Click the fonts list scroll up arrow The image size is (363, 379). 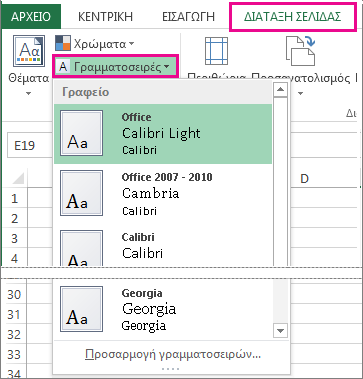[281, 89]
